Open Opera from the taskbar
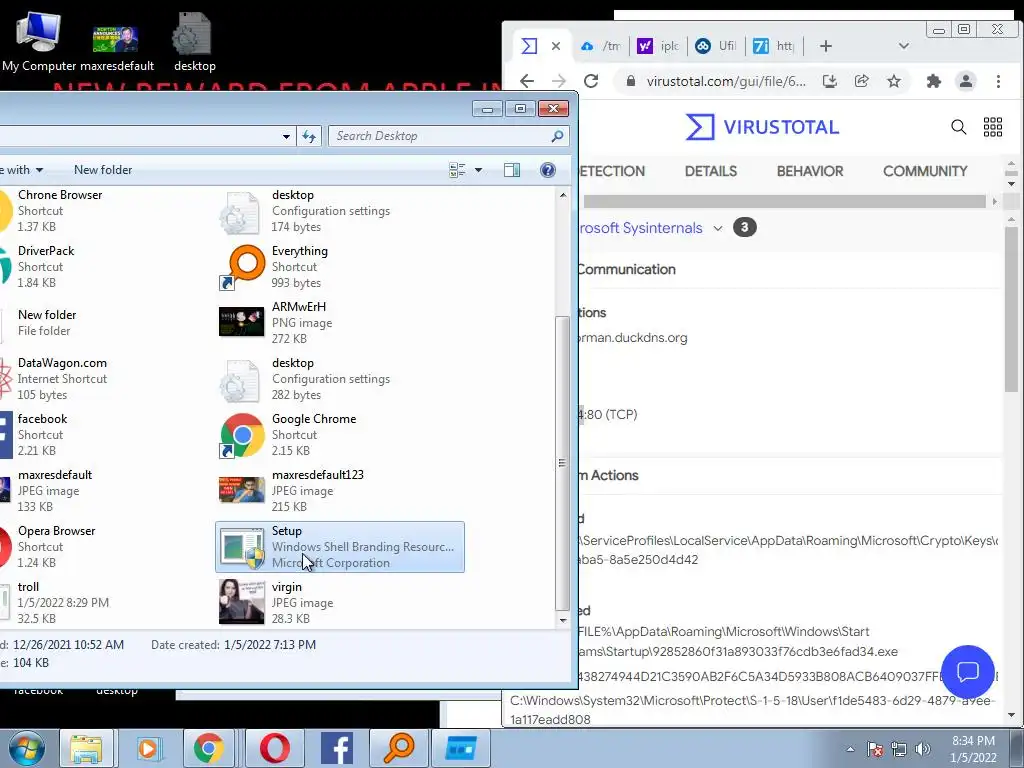The height and width of the screenshot is (768, 1024). coord(275,748)
